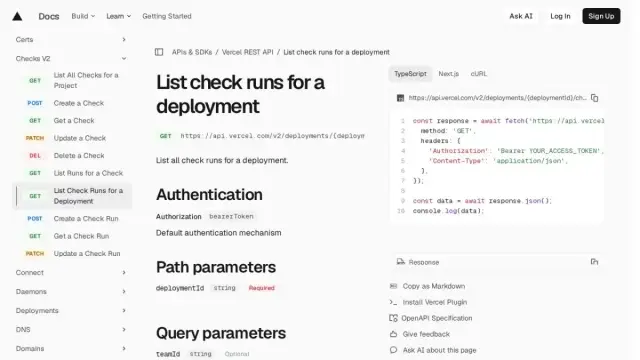
Task: Expand the Deployments sidebar section
Action: tap(71, 311)
